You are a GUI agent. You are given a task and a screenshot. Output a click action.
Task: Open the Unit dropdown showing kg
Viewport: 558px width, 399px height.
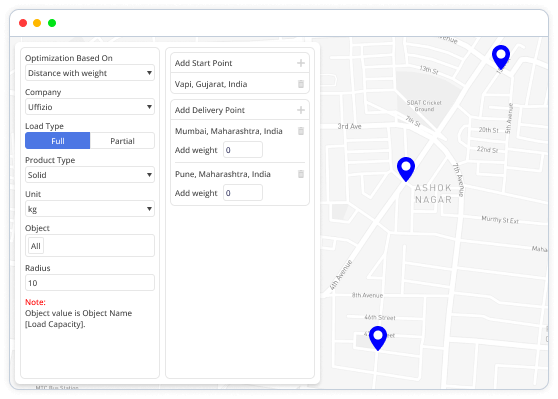point(90,209)
